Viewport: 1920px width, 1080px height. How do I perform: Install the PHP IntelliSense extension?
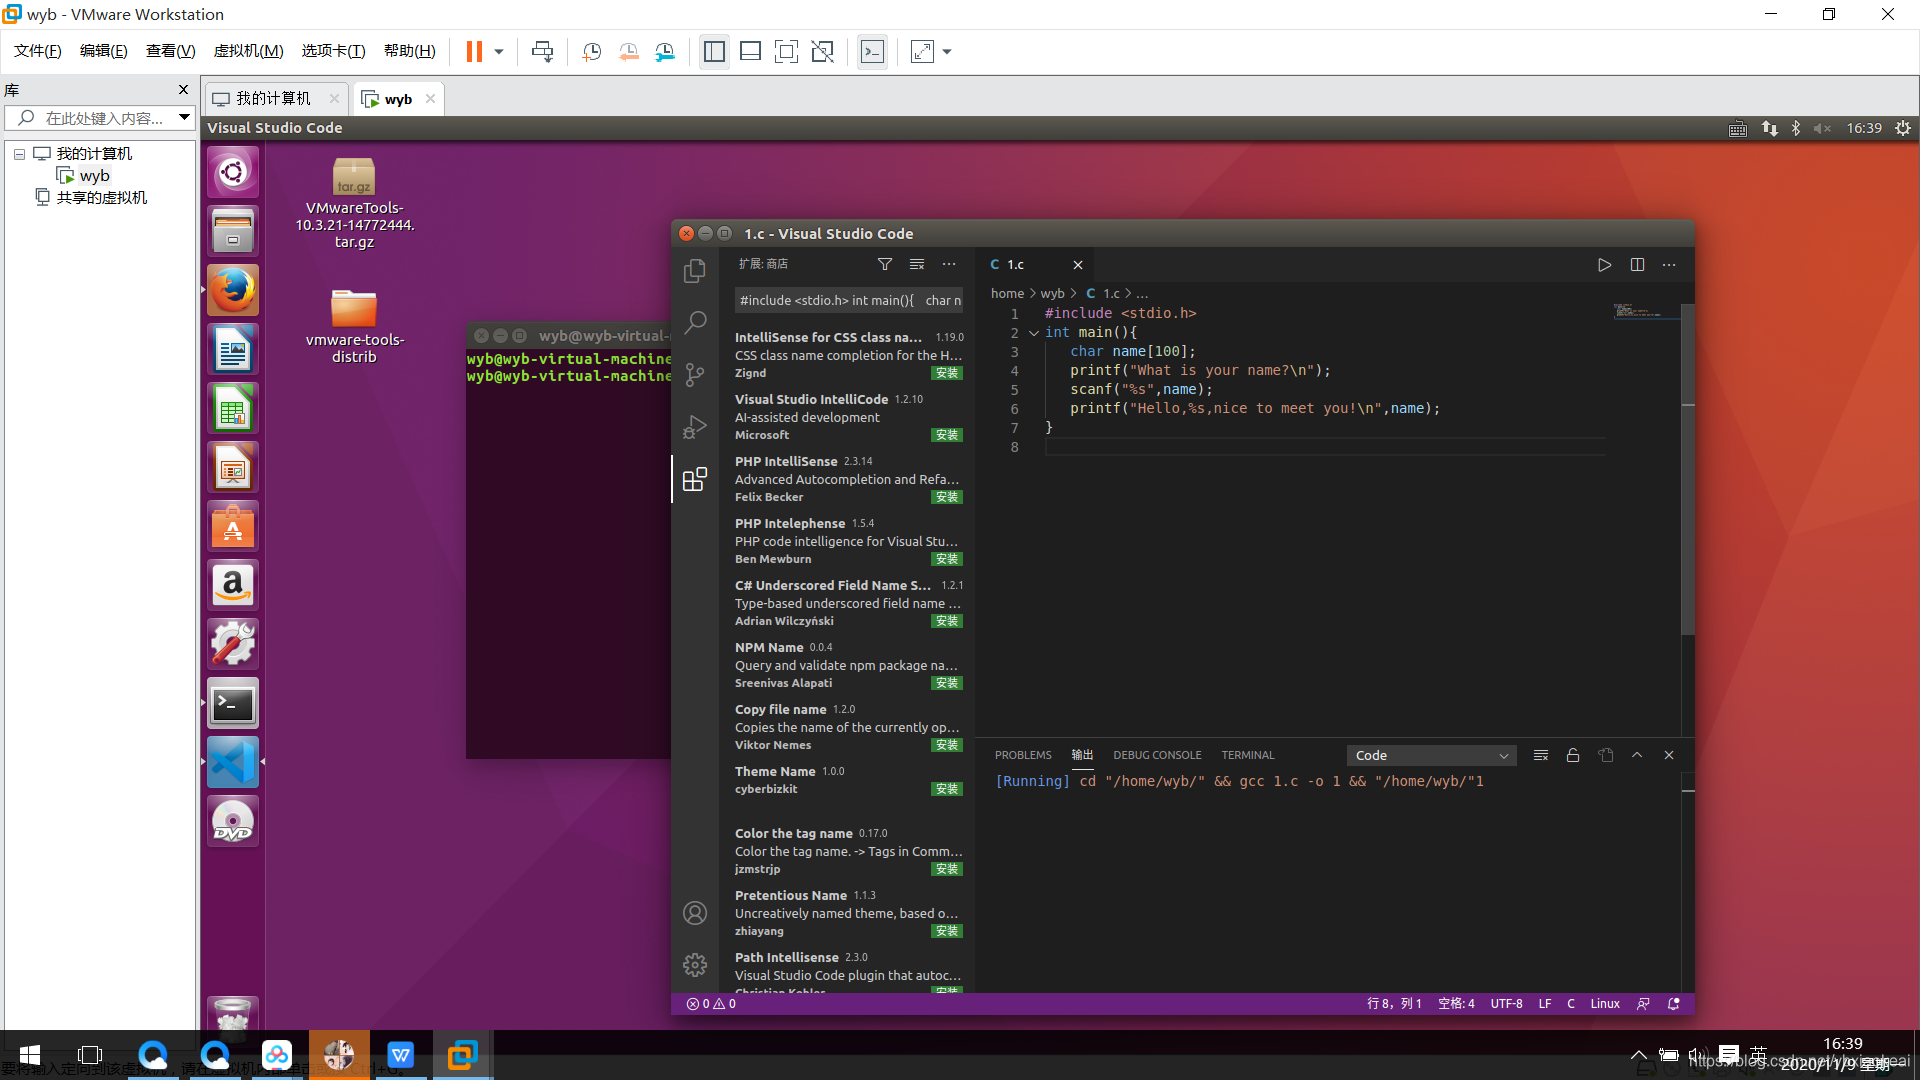tap(946, 497)
